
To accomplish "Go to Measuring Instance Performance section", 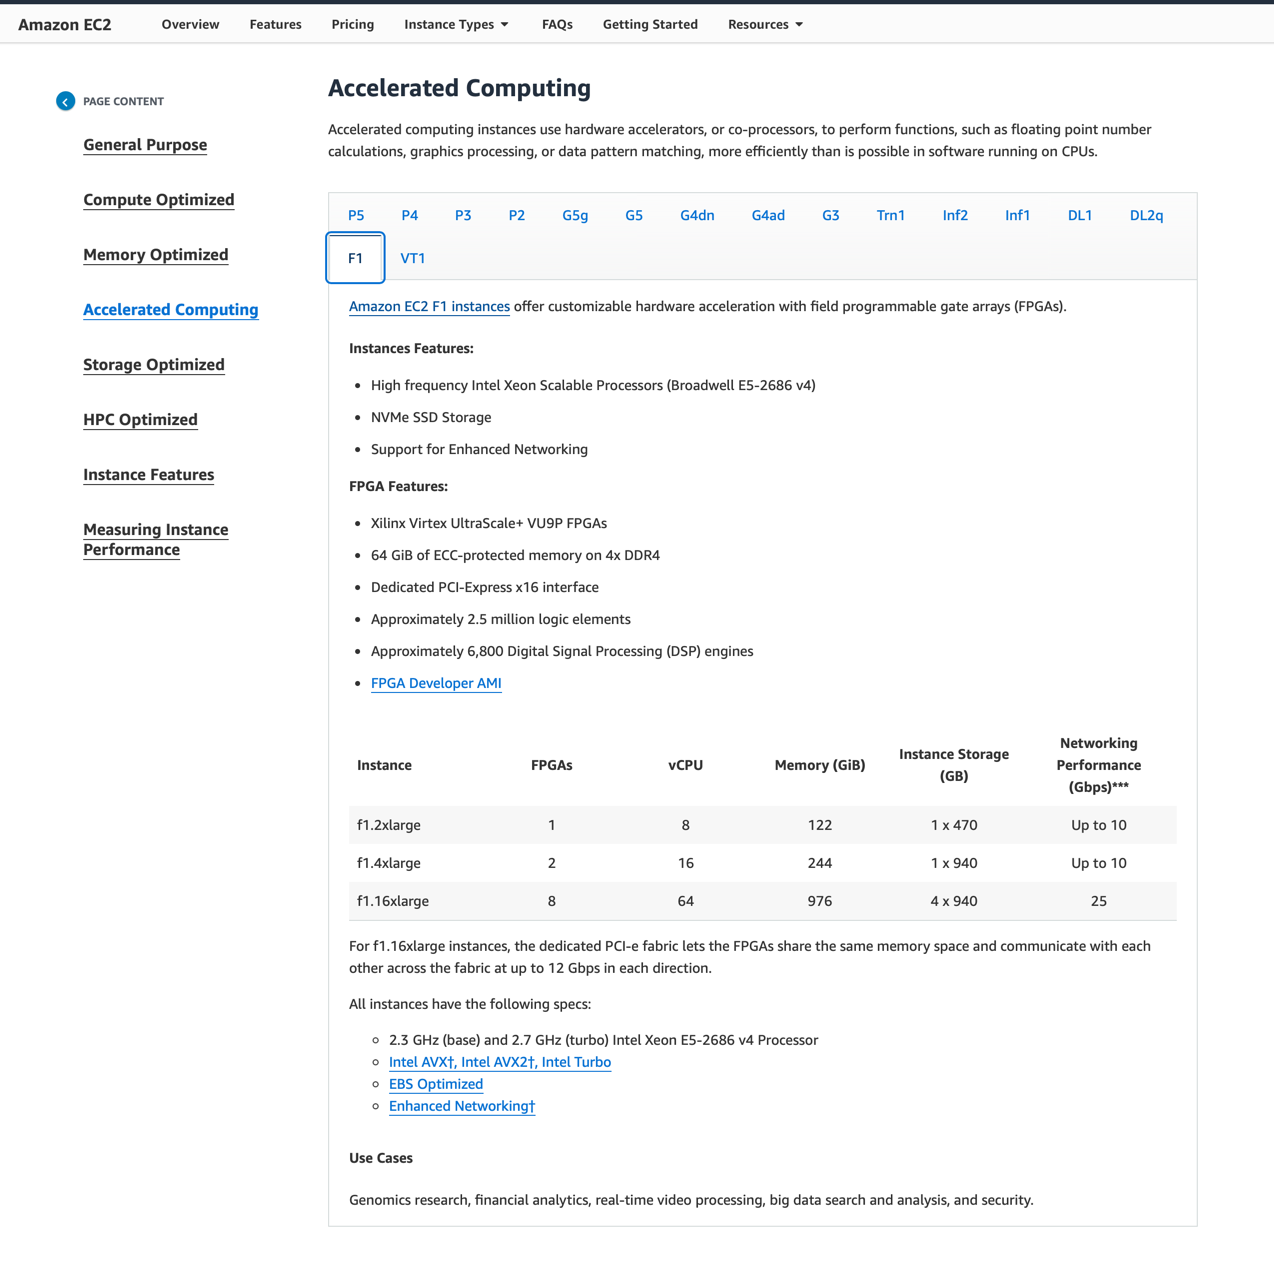I will coord(155,540).
